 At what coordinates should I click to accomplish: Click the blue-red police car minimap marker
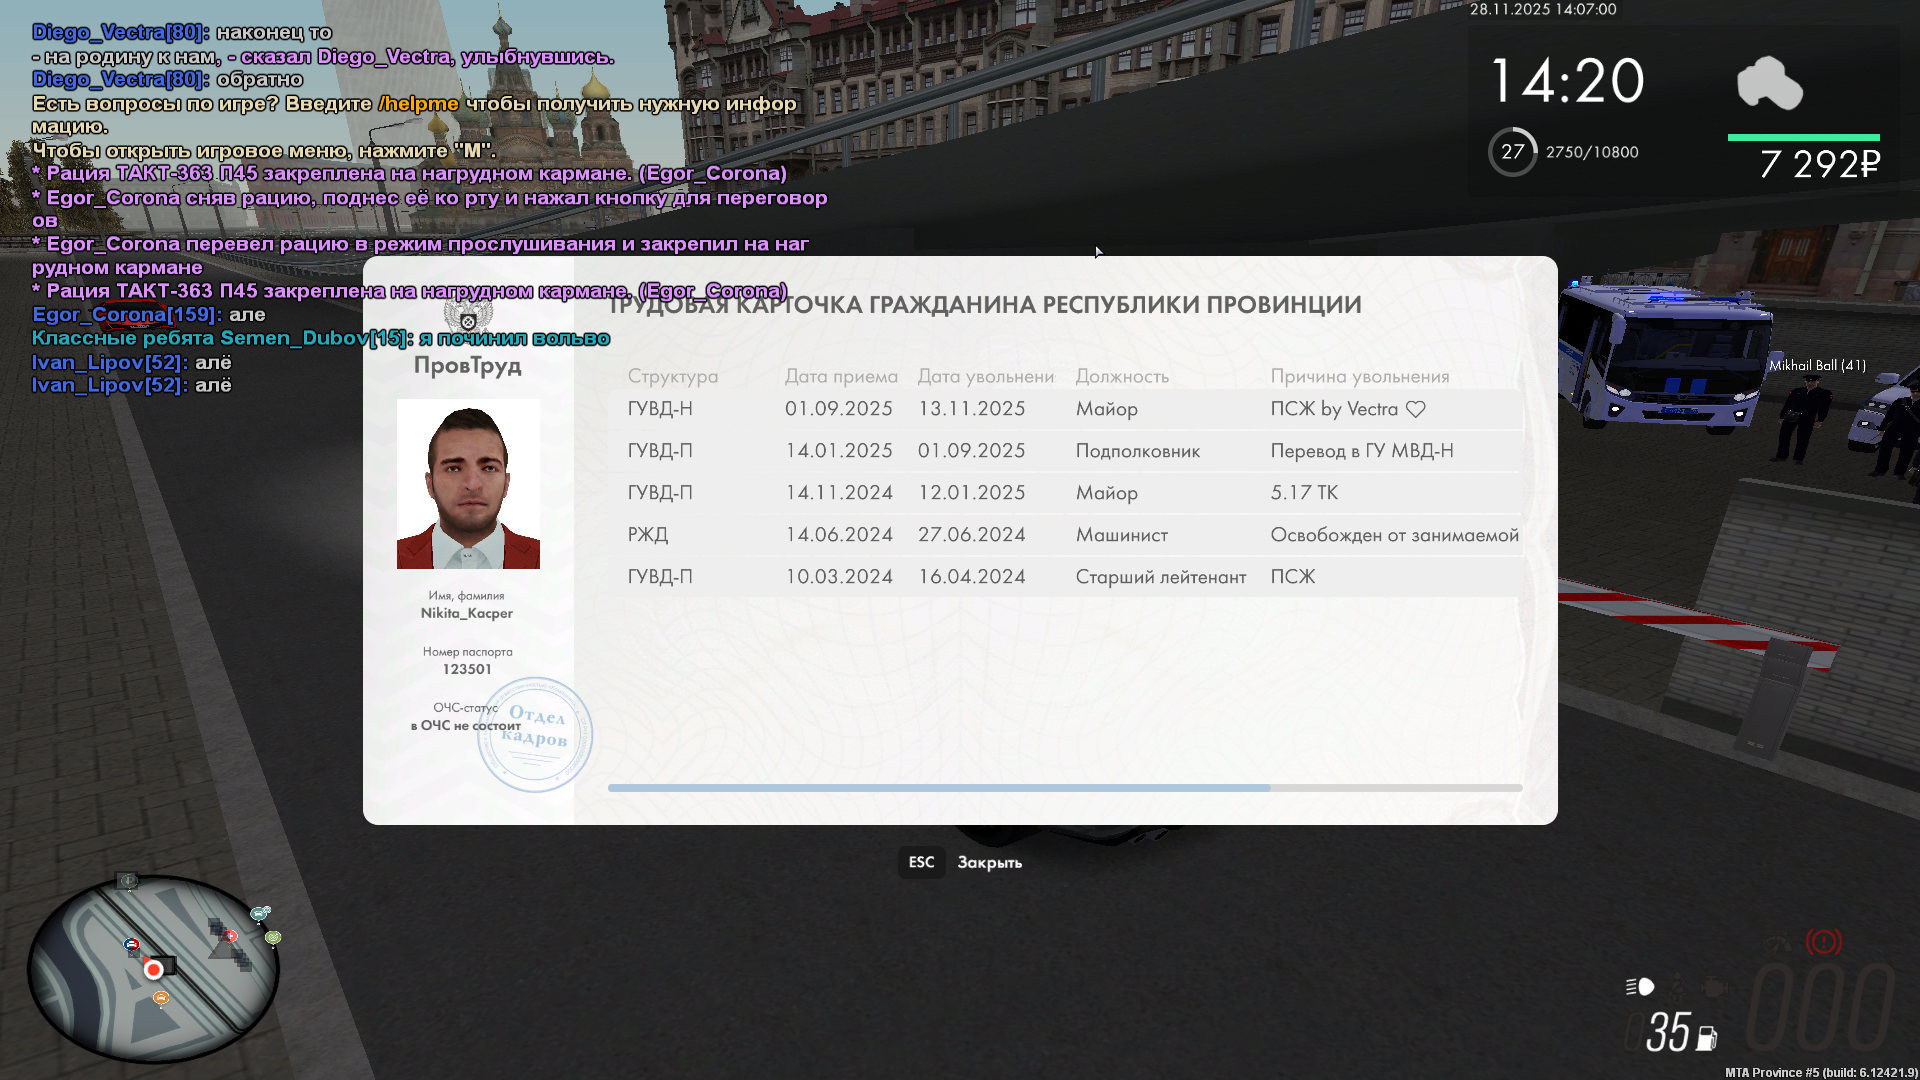pyautogui.click(x=131, y=944)
